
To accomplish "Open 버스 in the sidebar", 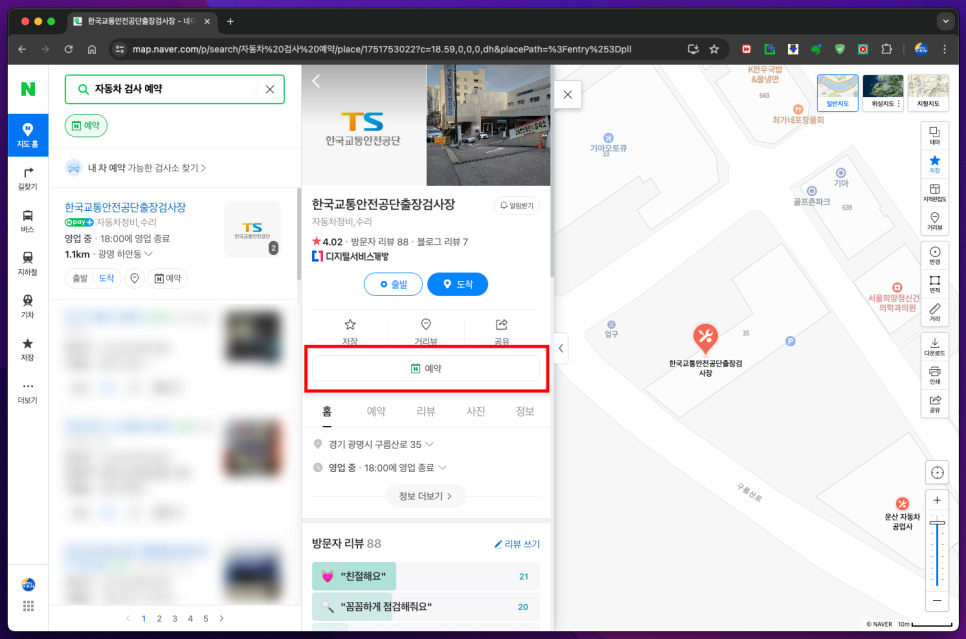I will click(28, 221).
